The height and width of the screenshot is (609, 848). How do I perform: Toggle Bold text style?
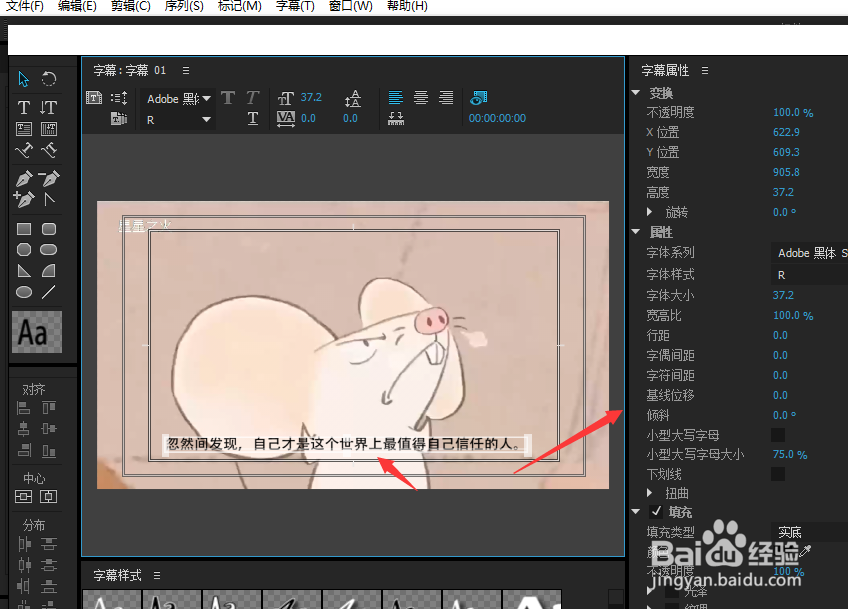228,98
